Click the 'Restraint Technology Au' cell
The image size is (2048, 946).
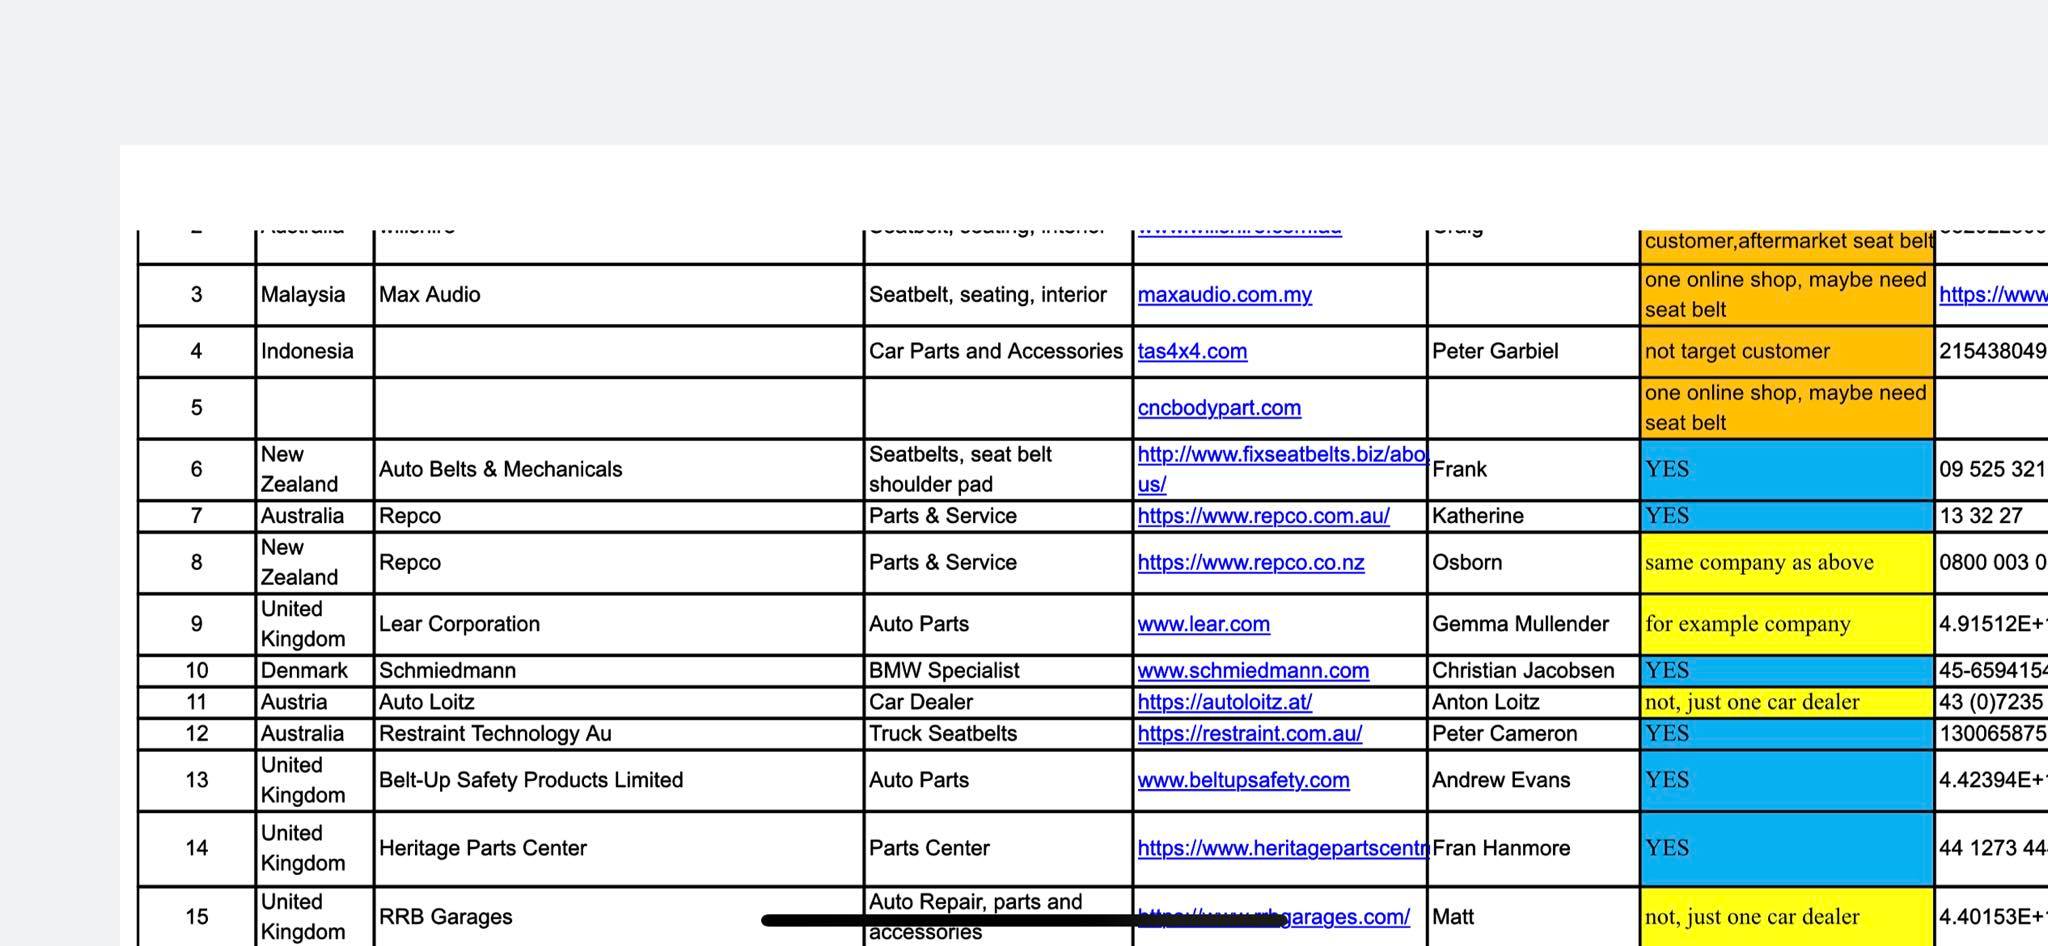pyautogui.click(x=619, y=734)
